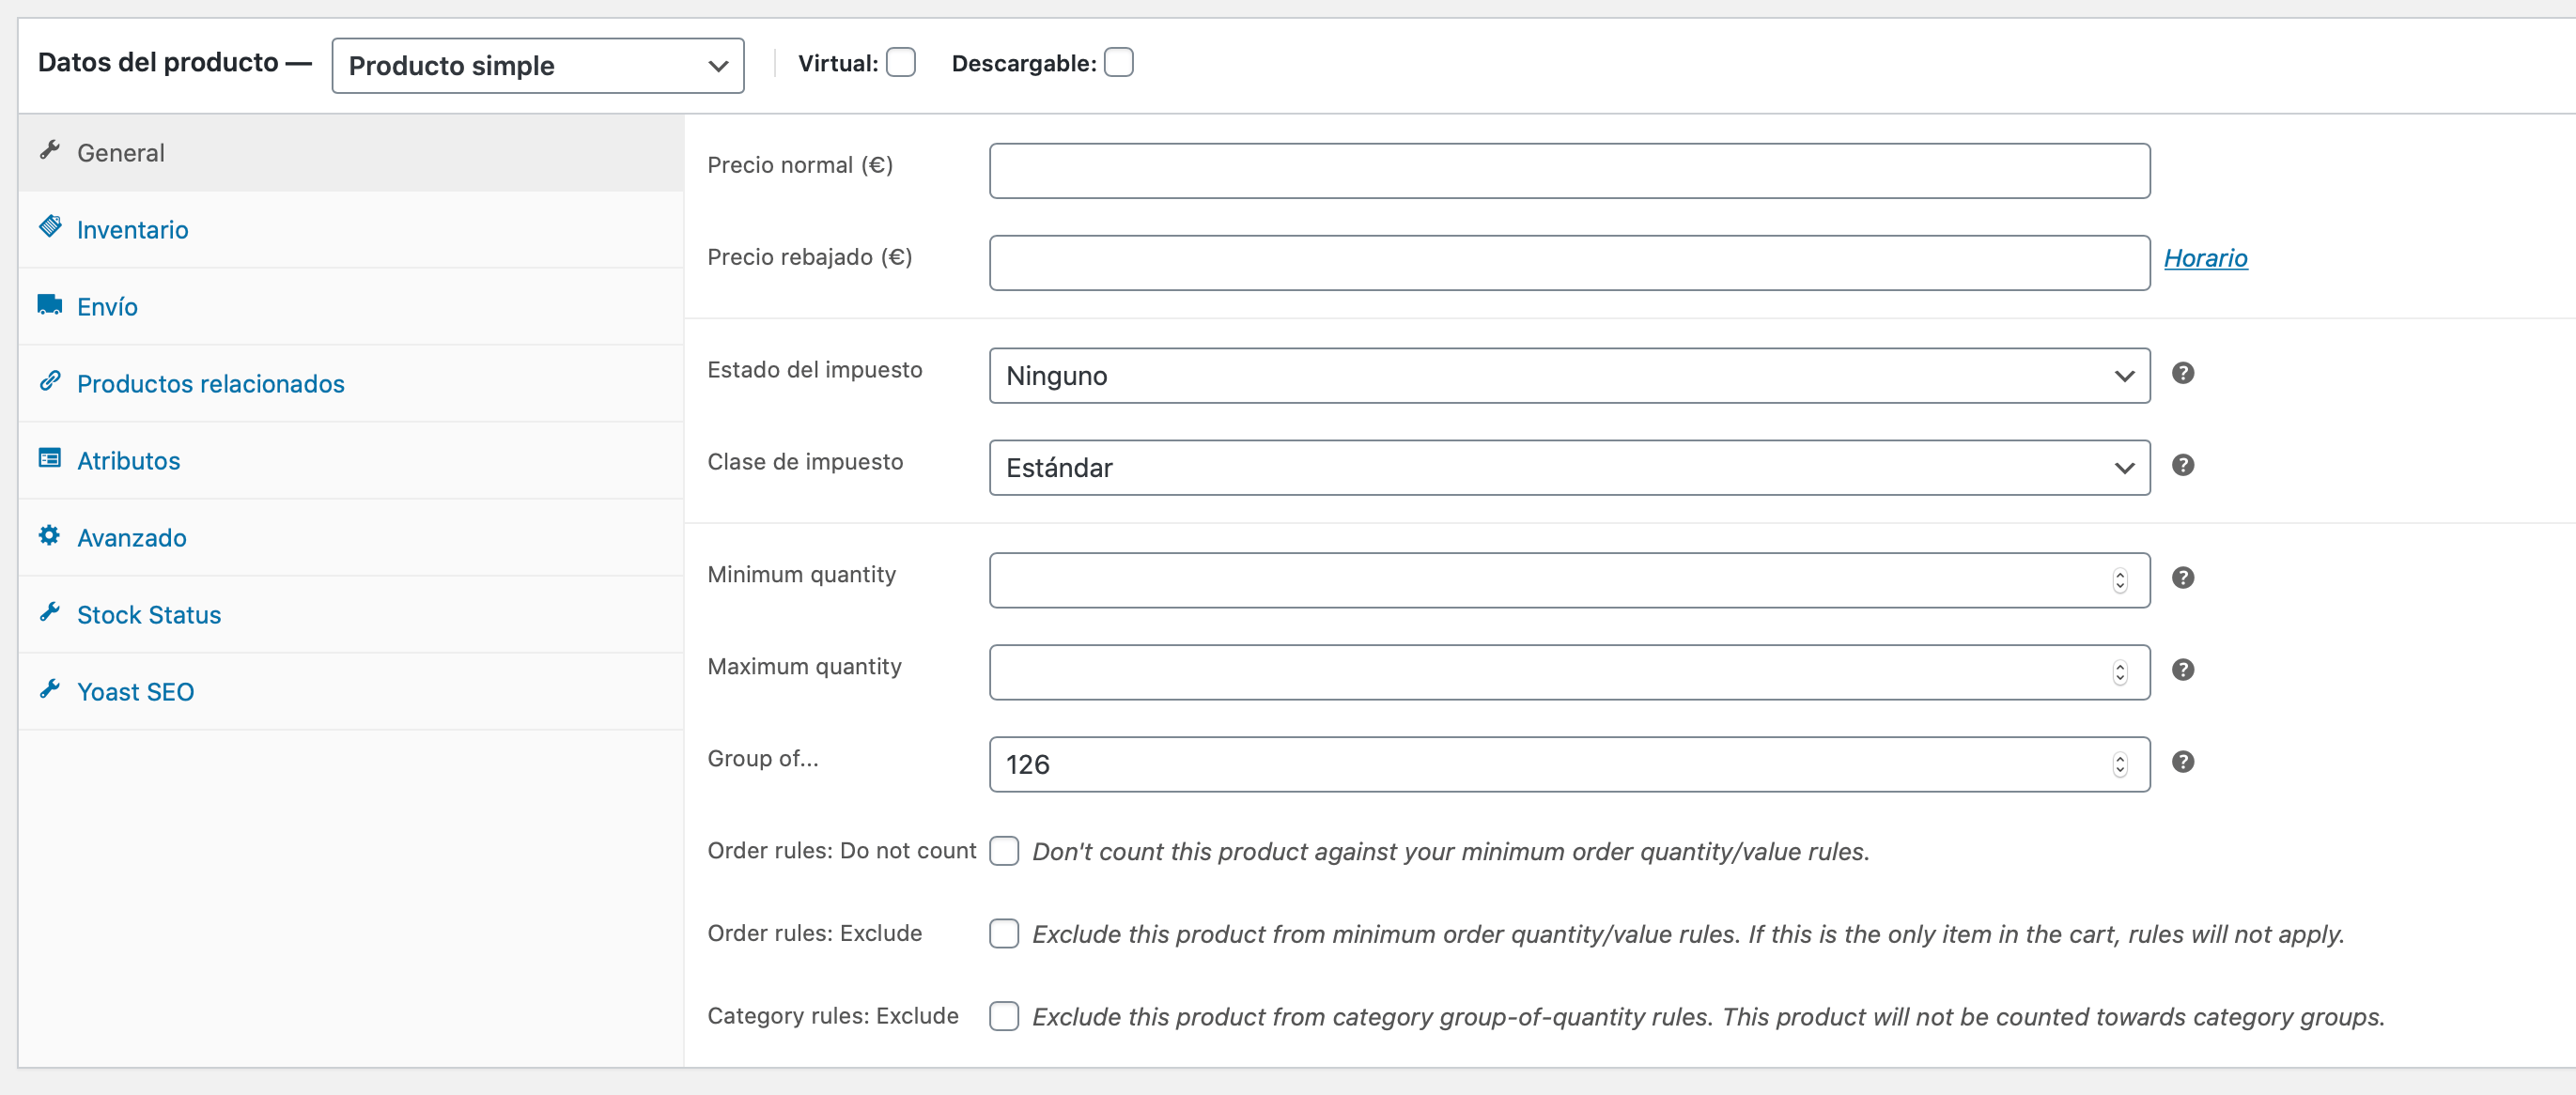Enable the Descargable checkbox
Image resolution: width=2576 pixels, height=1095 pixels.
click(x=1119, y=62)
